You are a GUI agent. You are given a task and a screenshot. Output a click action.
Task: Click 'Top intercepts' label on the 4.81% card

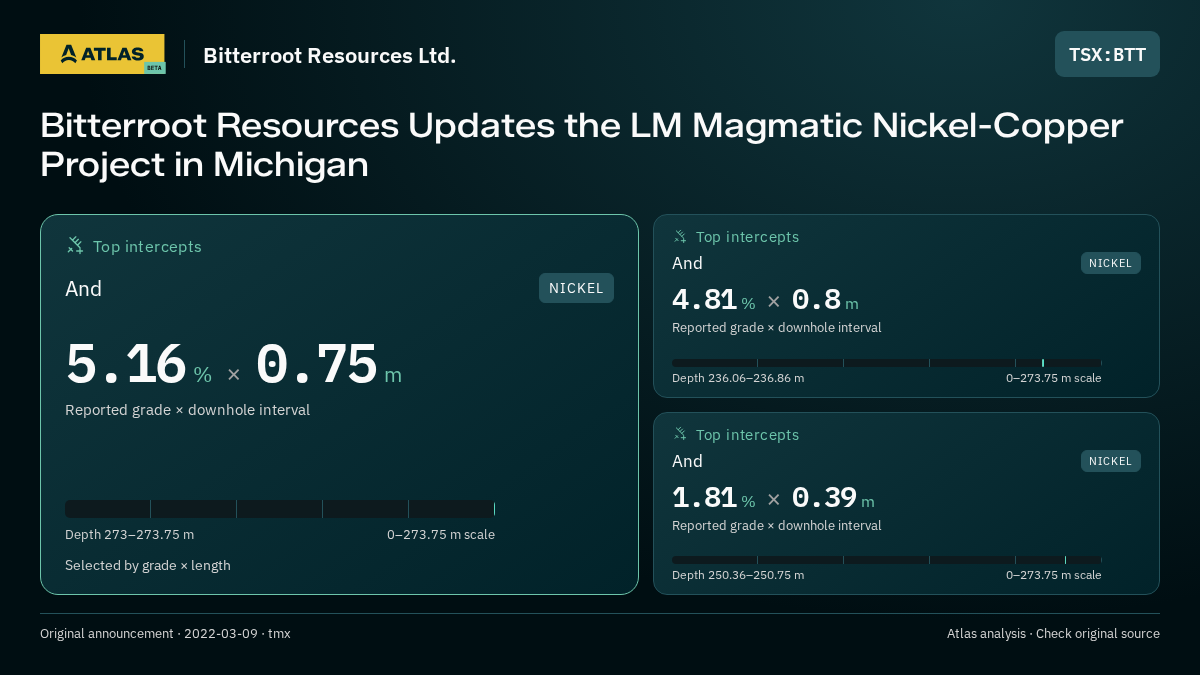747,237
